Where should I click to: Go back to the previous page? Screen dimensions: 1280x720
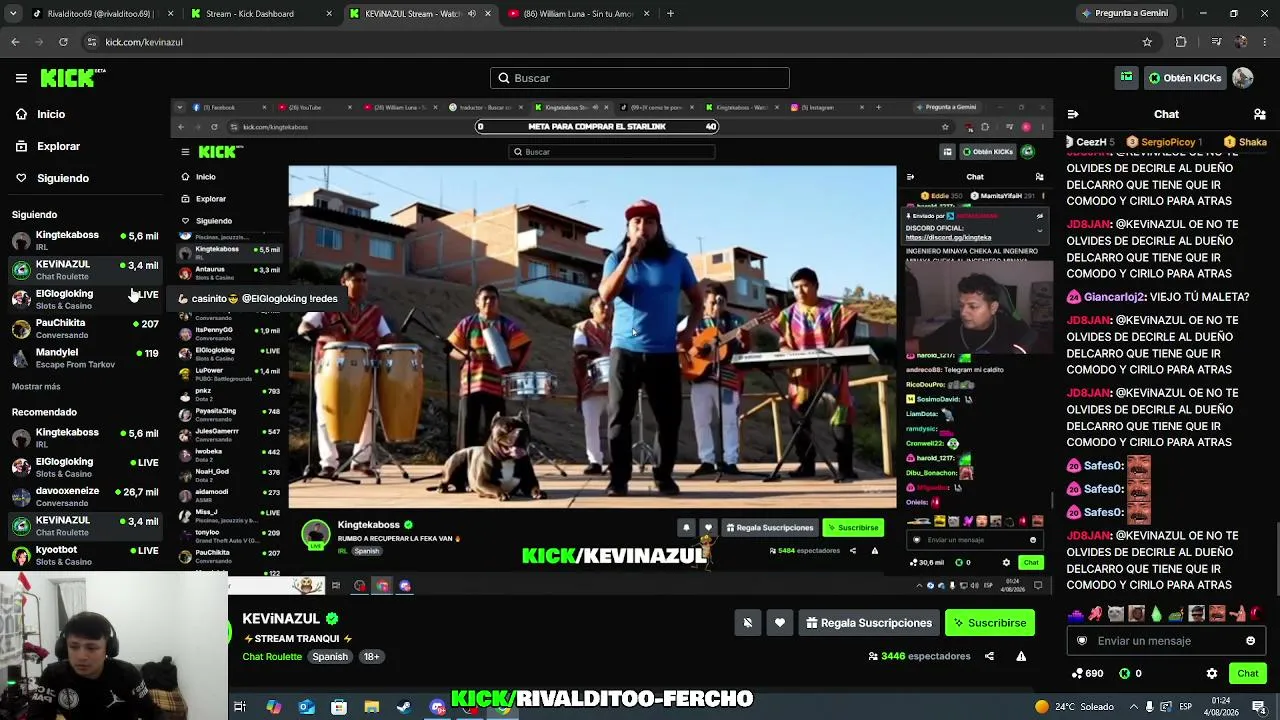(x=15, y=42)
